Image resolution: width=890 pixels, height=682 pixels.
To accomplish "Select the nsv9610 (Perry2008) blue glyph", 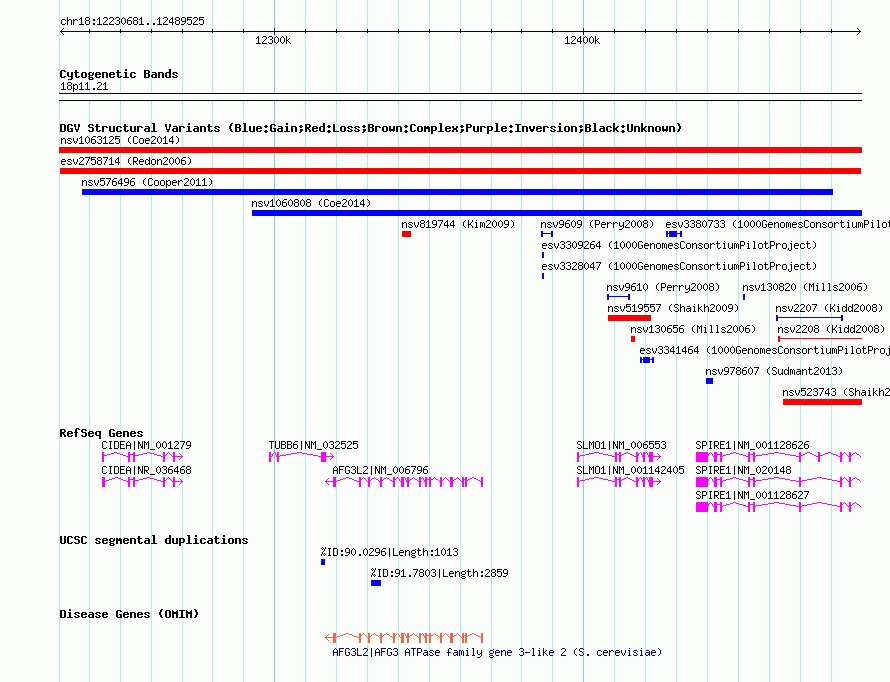I will tap(619, 297).
